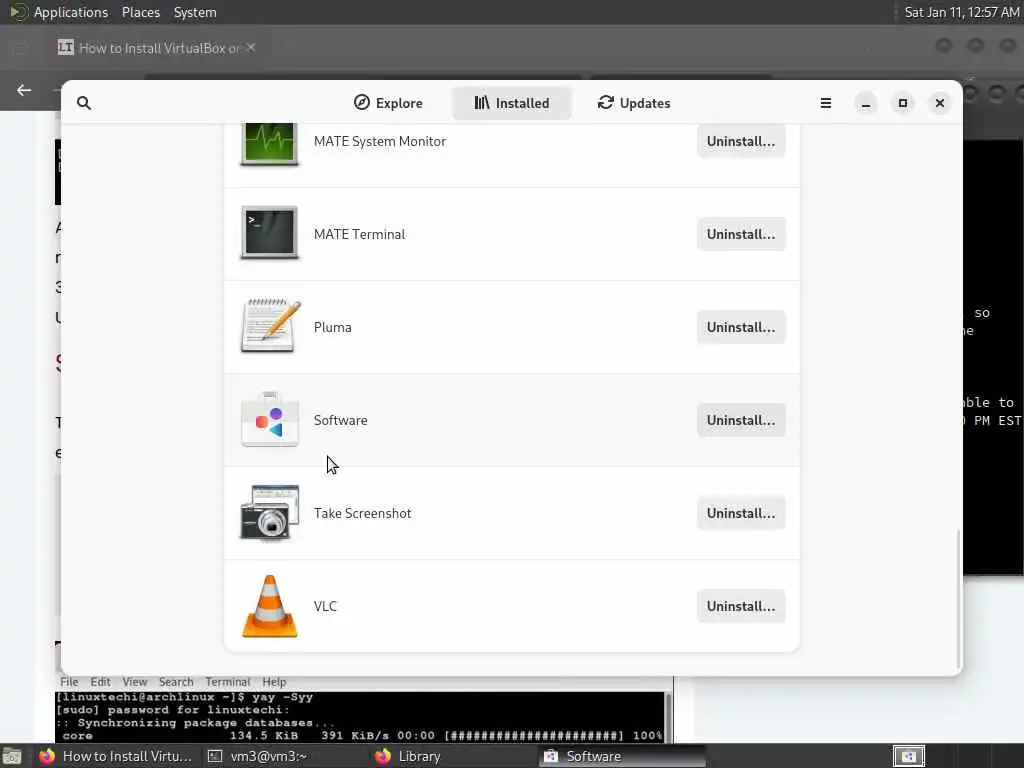The width and height of the screenshot is (1024, 768).
Task: Switch to the Installed tab
Action: tap(512, 103)
